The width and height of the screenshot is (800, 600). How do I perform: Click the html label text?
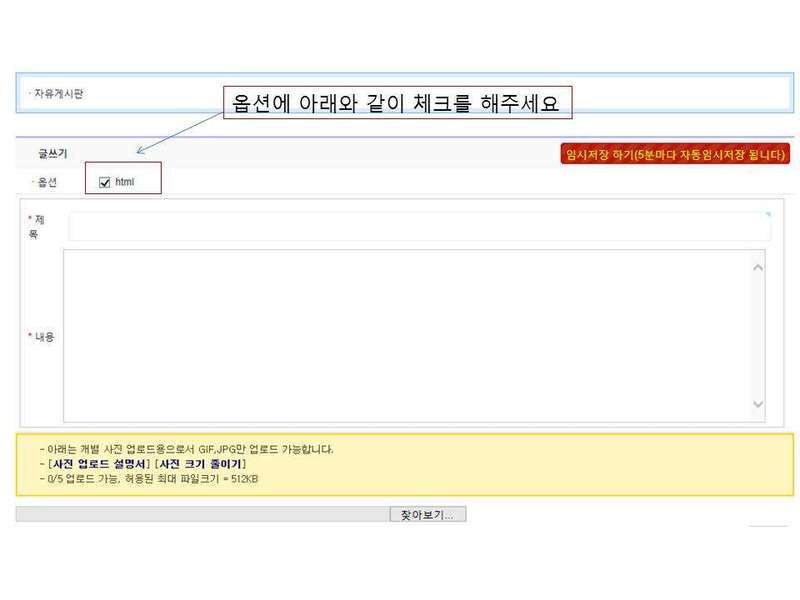point(124,182)
